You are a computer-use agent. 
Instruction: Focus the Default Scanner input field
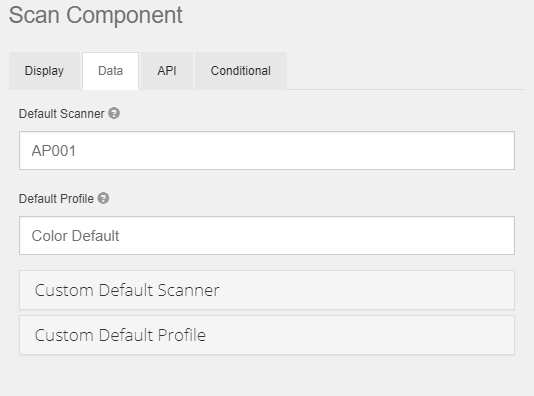267,151
